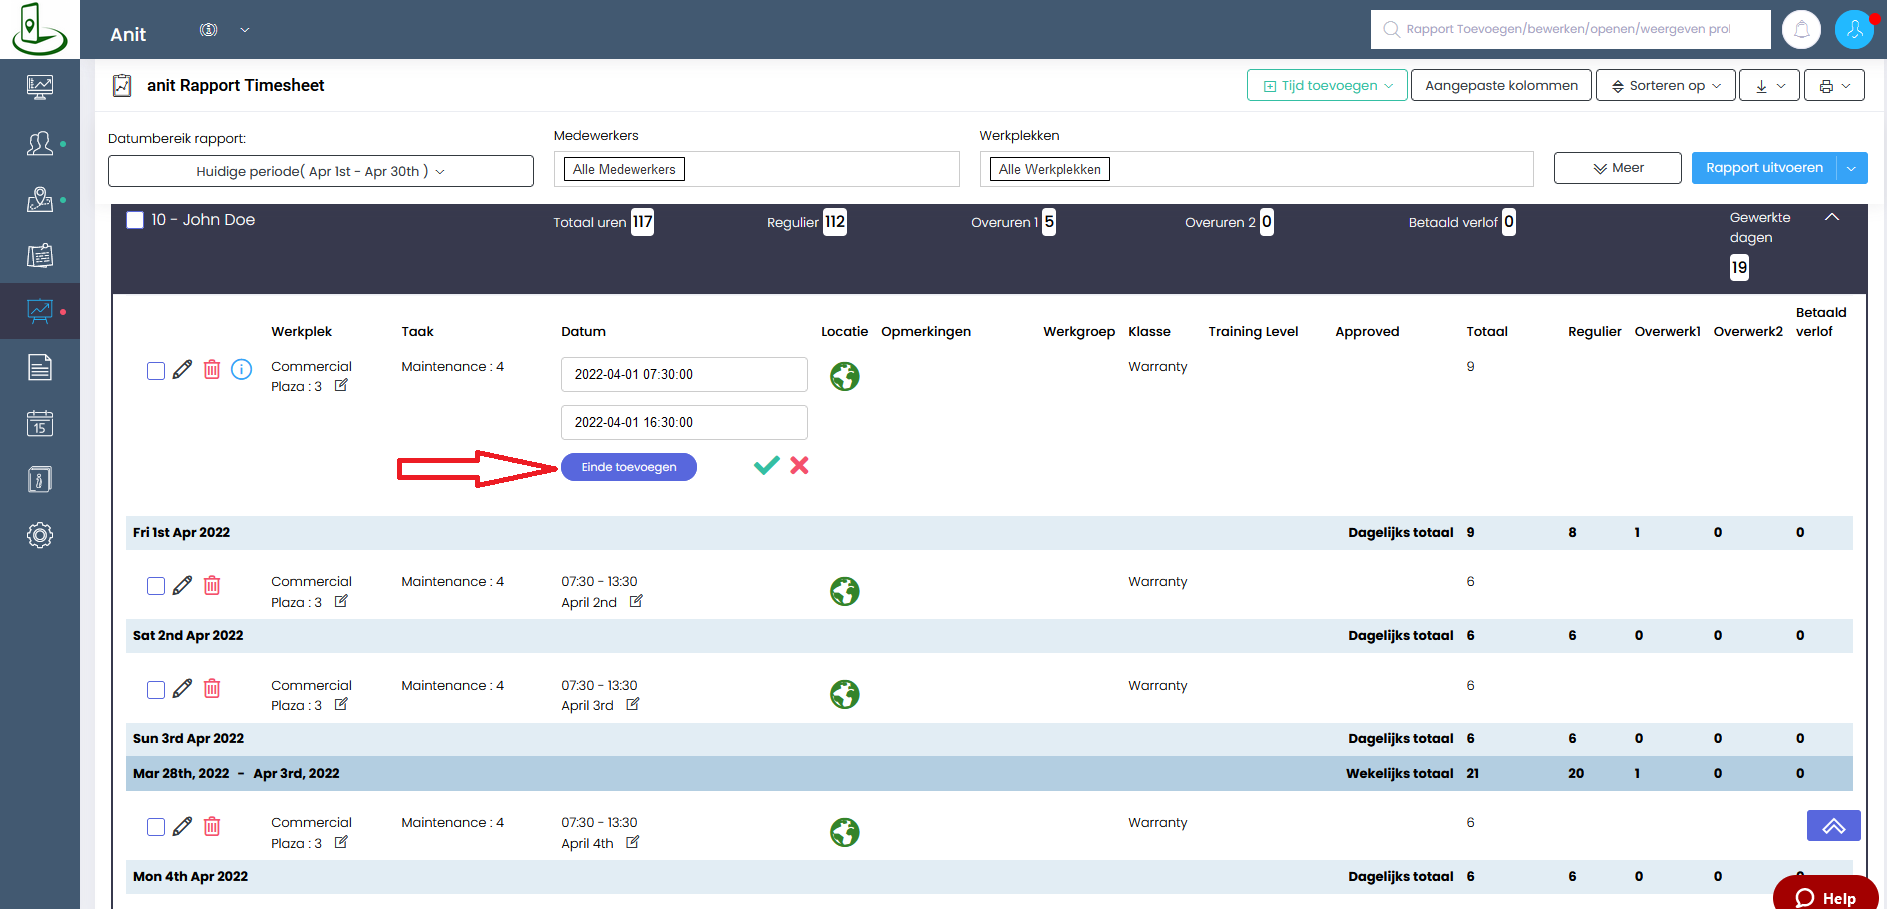Edit the 2022-04-01 entry with pencil icon
The width and height of the screenshot is (1887, 909).
tap(182, 370)
